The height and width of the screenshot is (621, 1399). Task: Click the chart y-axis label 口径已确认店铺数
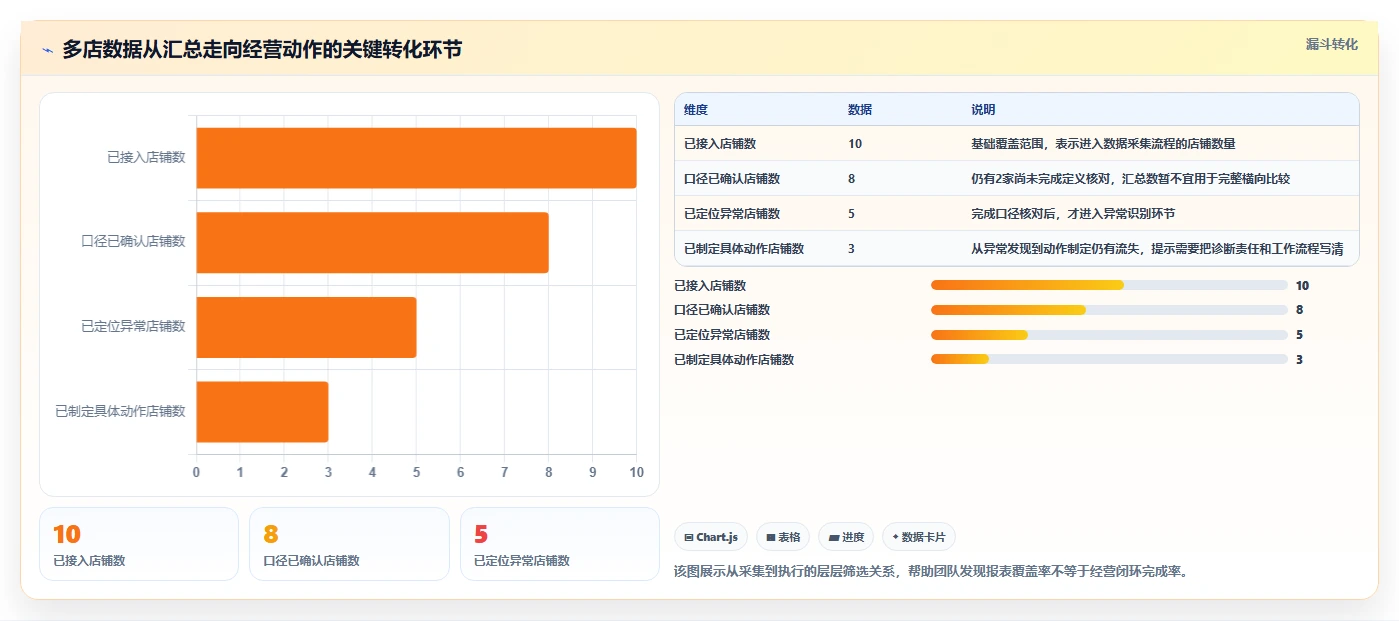[133, 242]
